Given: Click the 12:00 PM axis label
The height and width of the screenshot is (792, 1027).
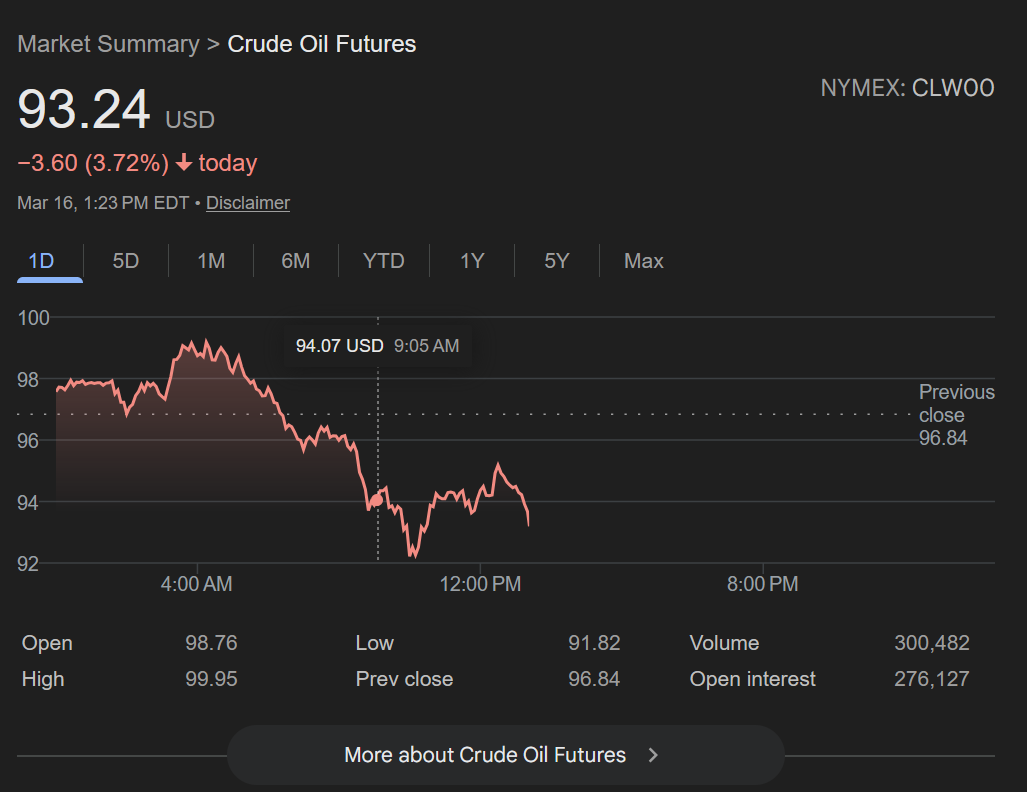Looking at the screenshot, I should [x=480, y=584].
